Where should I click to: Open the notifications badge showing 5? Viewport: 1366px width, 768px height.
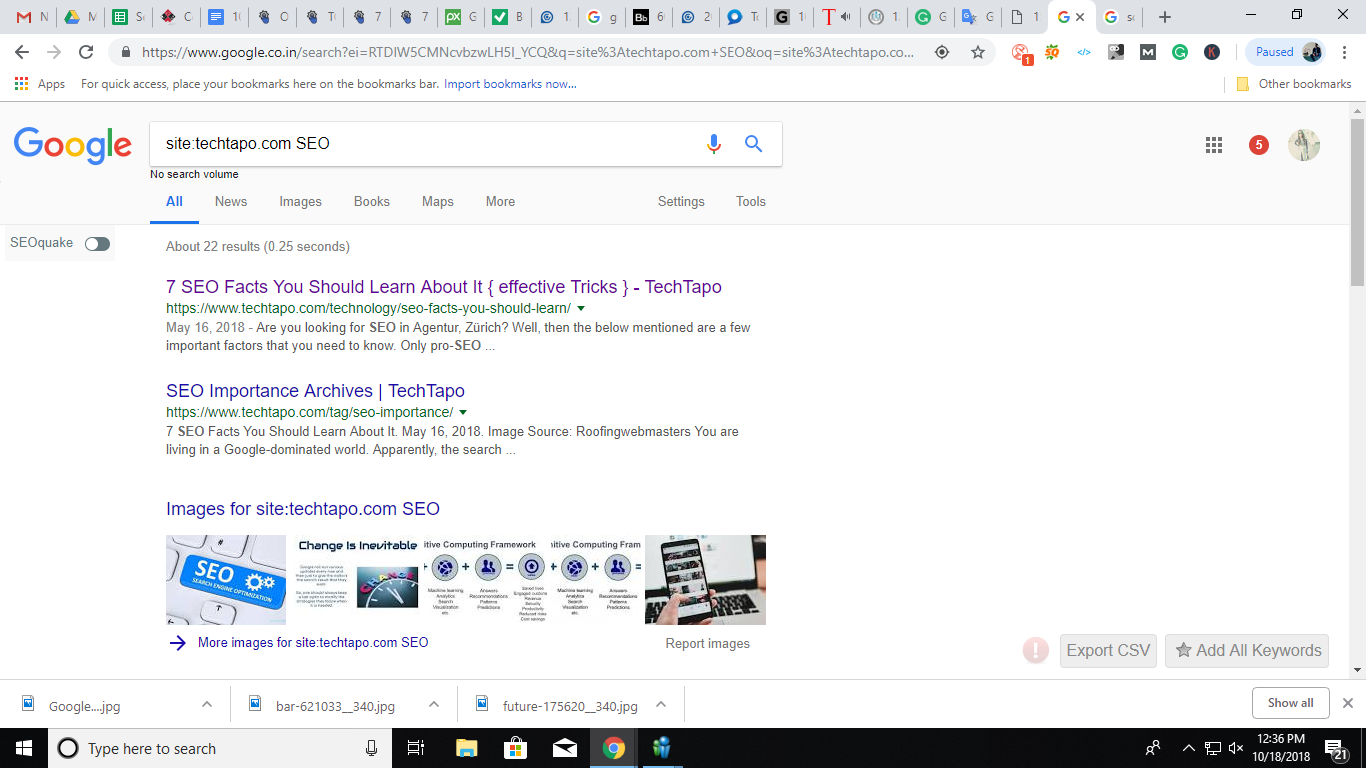(x=1259, y=145)
